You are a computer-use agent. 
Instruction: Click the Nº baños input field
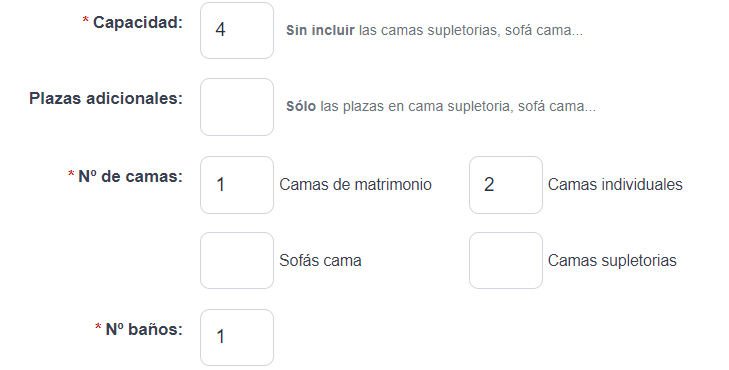click(237, 337)
